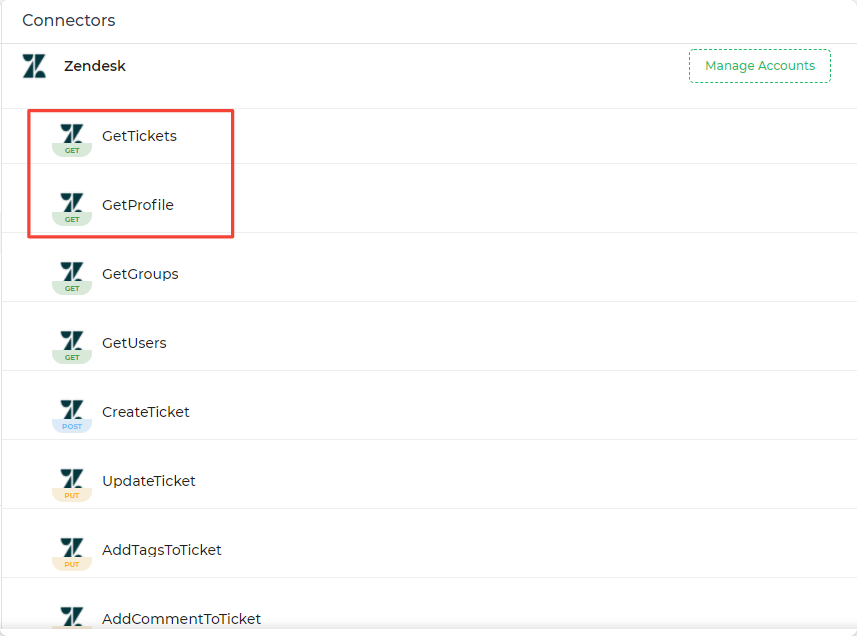The image size is (857, 636).
Task: Click the AddCommentToTicket Zendesk icon
Action: [x=72, y=617]
